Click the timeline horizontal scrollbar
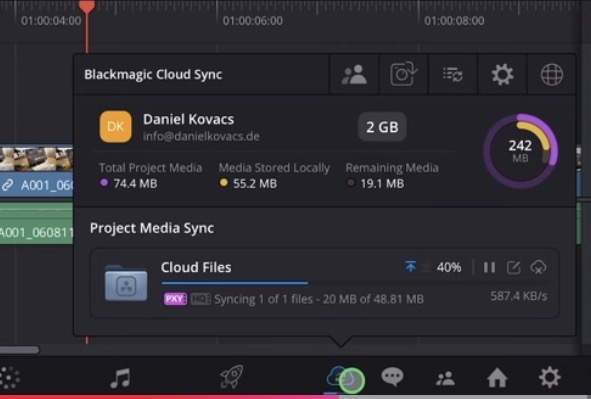Screen dimensions: 591x399 [20, 350]
